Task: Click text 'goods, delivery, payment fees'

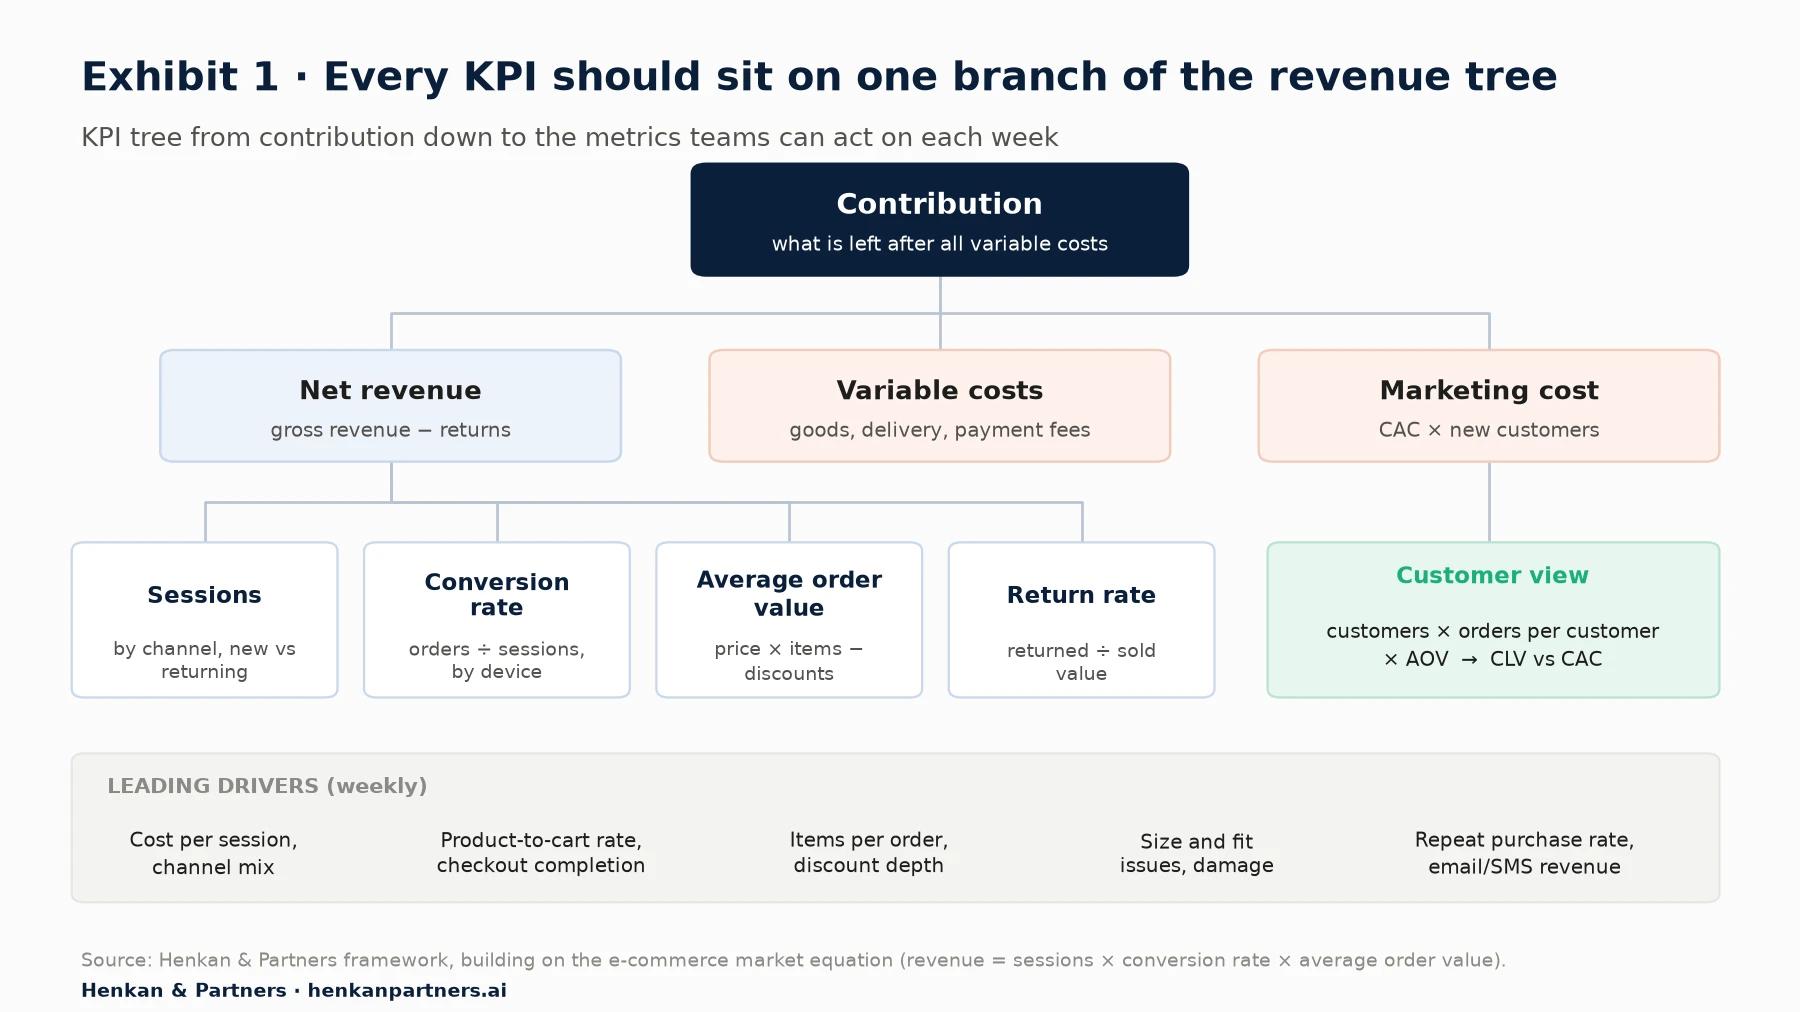Action: coord(939,430)
